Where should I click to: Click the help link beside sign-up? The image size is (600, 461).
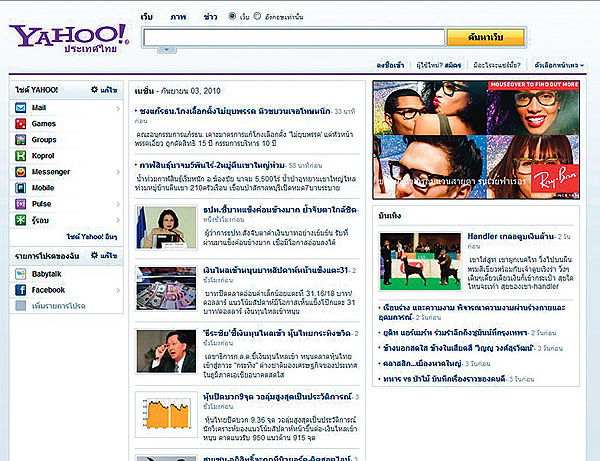click(x=497, y=65)
